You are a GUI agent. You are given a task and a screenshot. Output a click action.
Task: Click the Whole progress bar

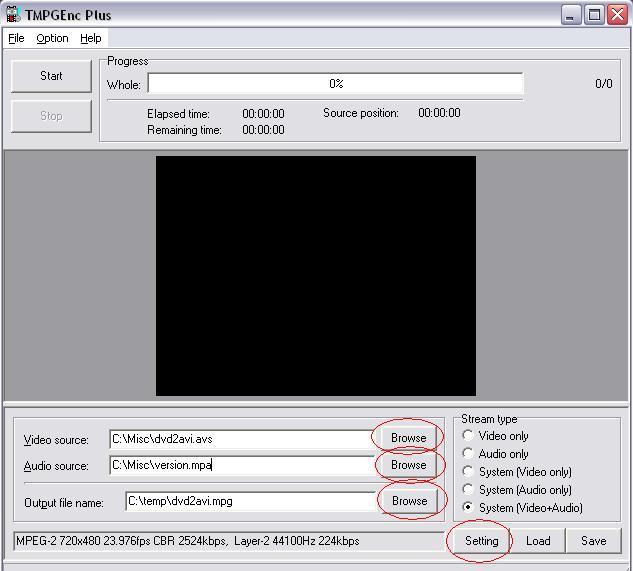pos(335,84)
